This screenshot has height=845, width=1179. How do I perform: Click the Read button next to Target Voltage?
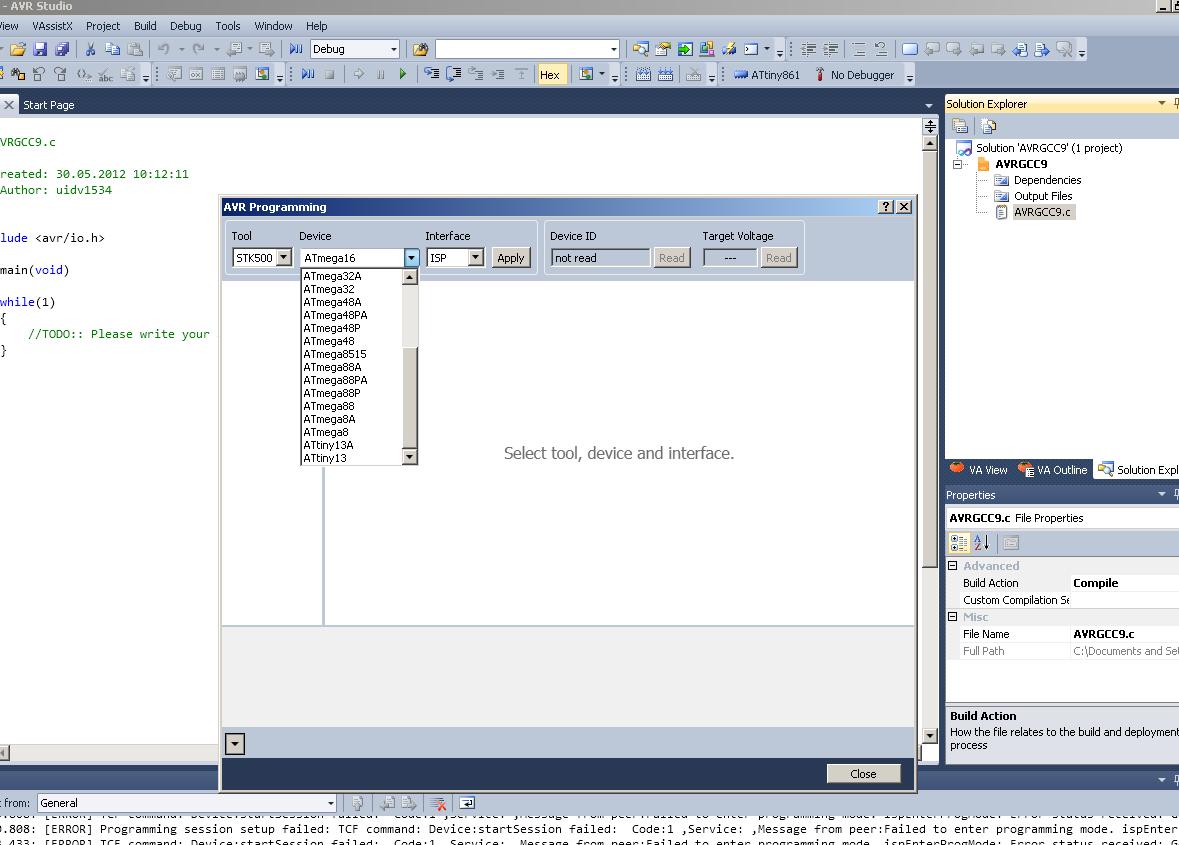[778, 258]
